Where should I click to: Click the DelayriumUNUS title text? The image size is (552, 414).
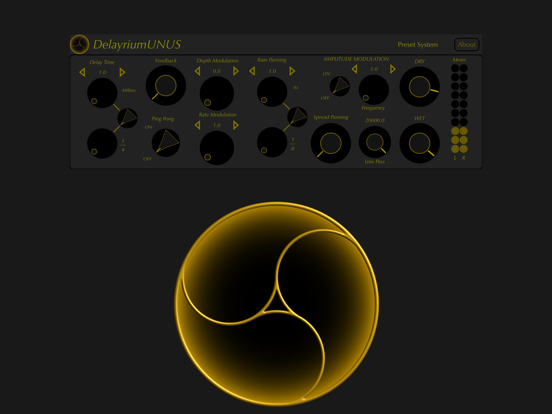137,45
